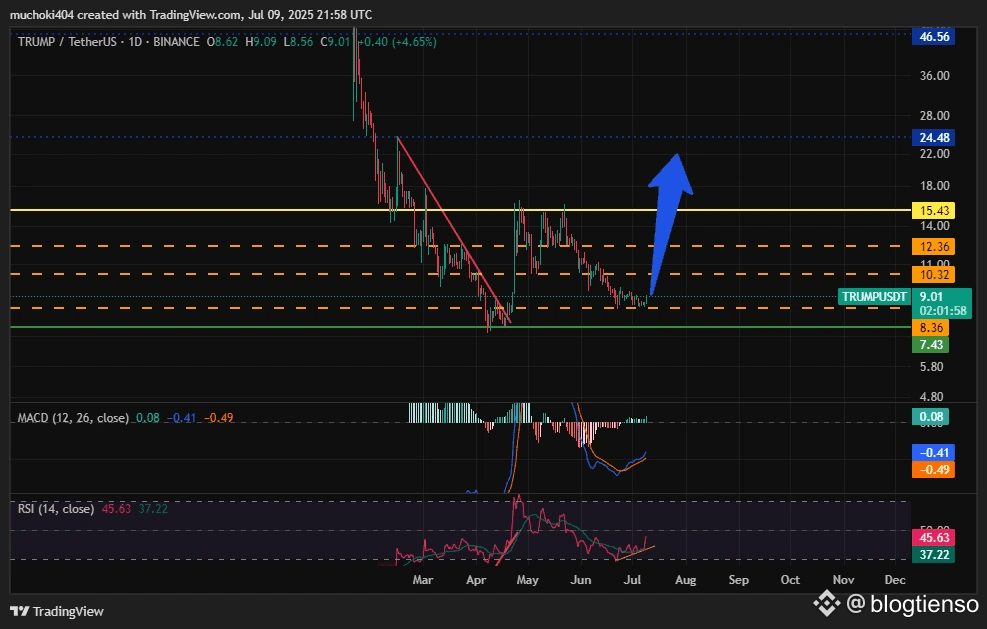Click the Mar label on the time axis
987x629 pixels.
pos(423,580)
